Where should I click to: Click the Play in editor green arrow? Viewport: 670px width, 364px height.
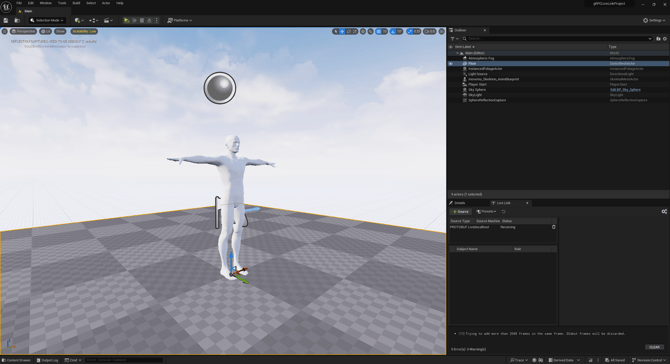[126, 21]
